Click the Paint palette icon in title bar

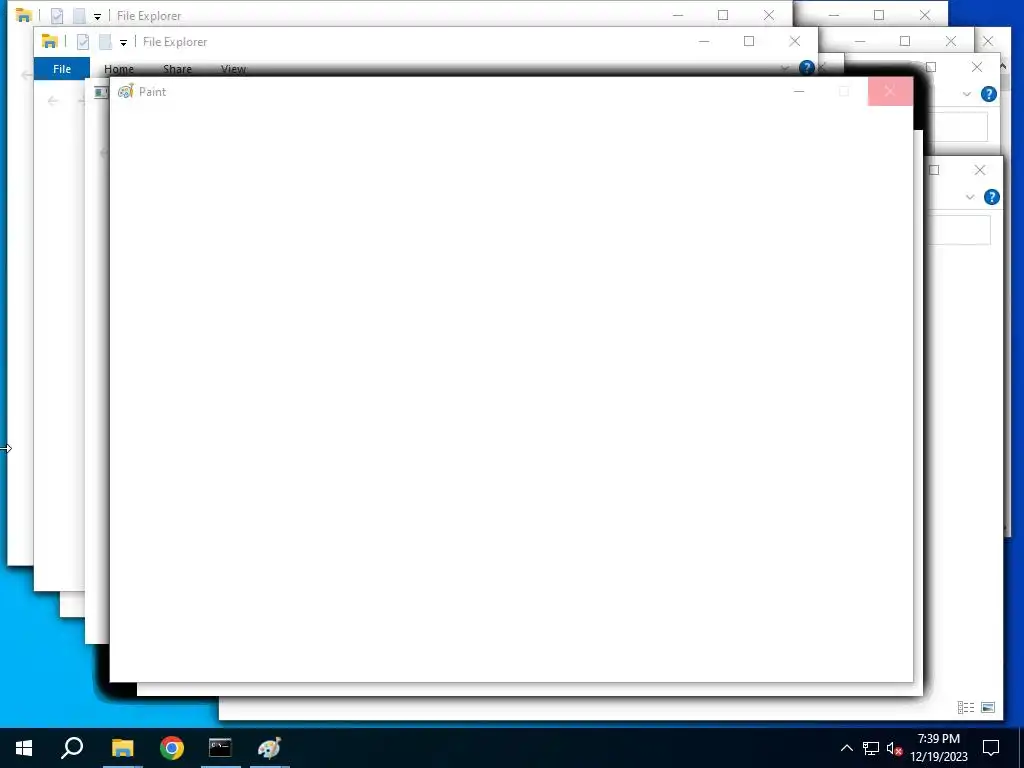coord(125,91)
